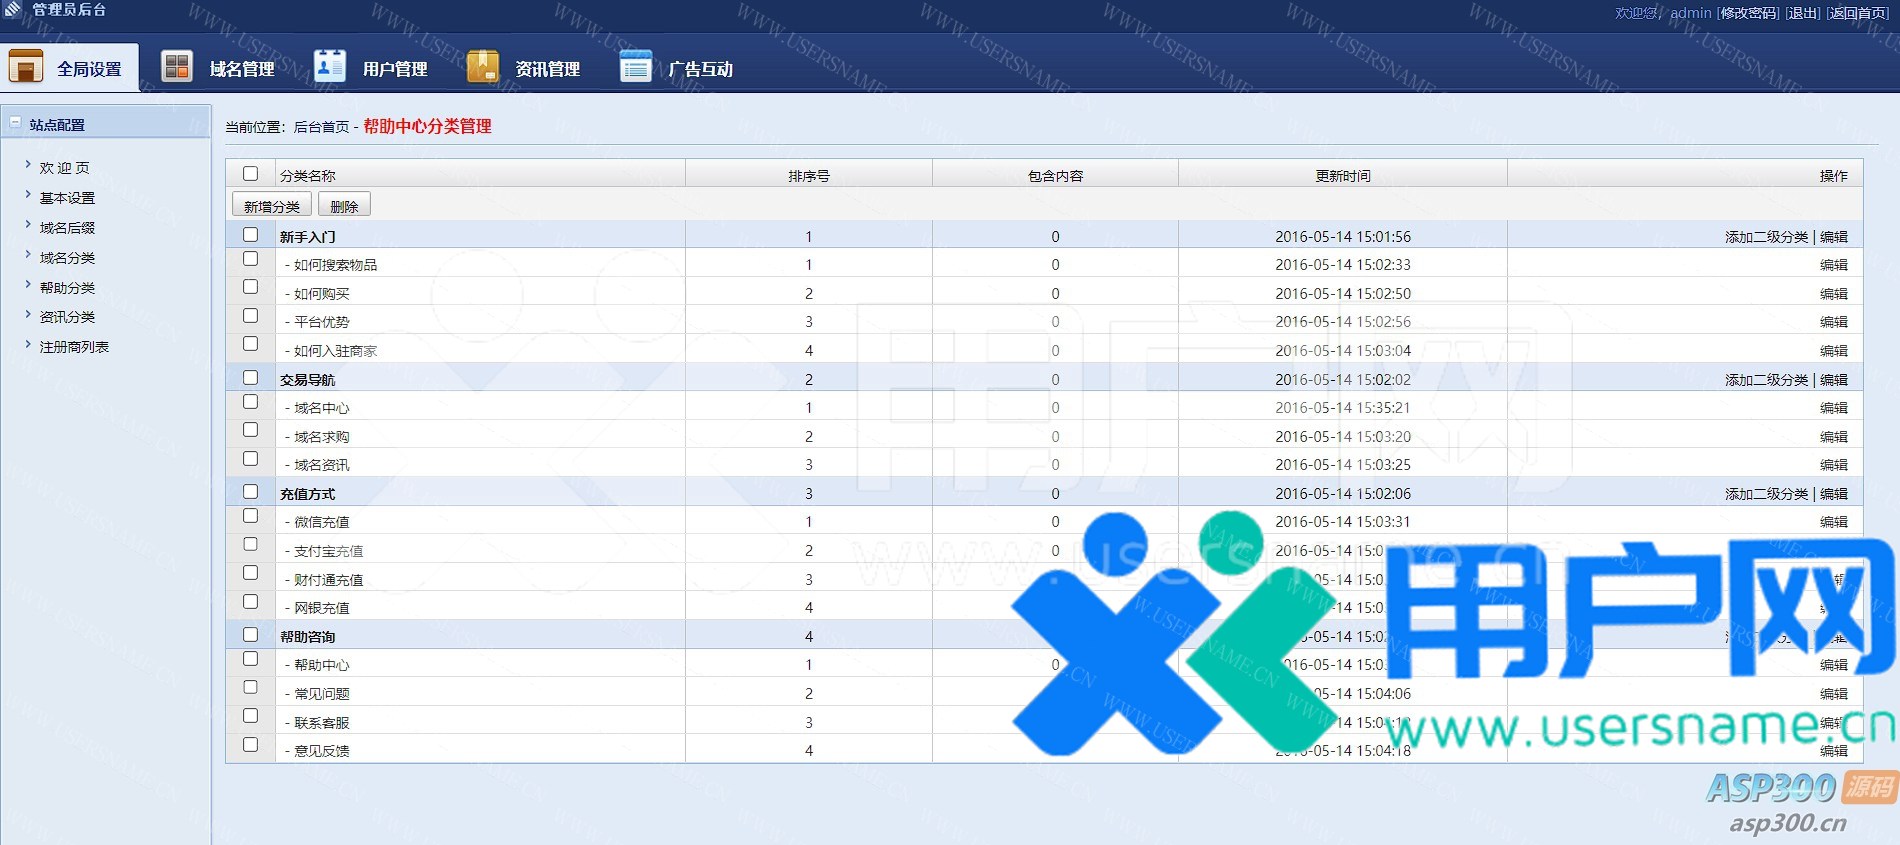Check the 交易导航 row checkbox
Image resolution: width=1900 pixels, height=845 pixels.
point(251,378)
